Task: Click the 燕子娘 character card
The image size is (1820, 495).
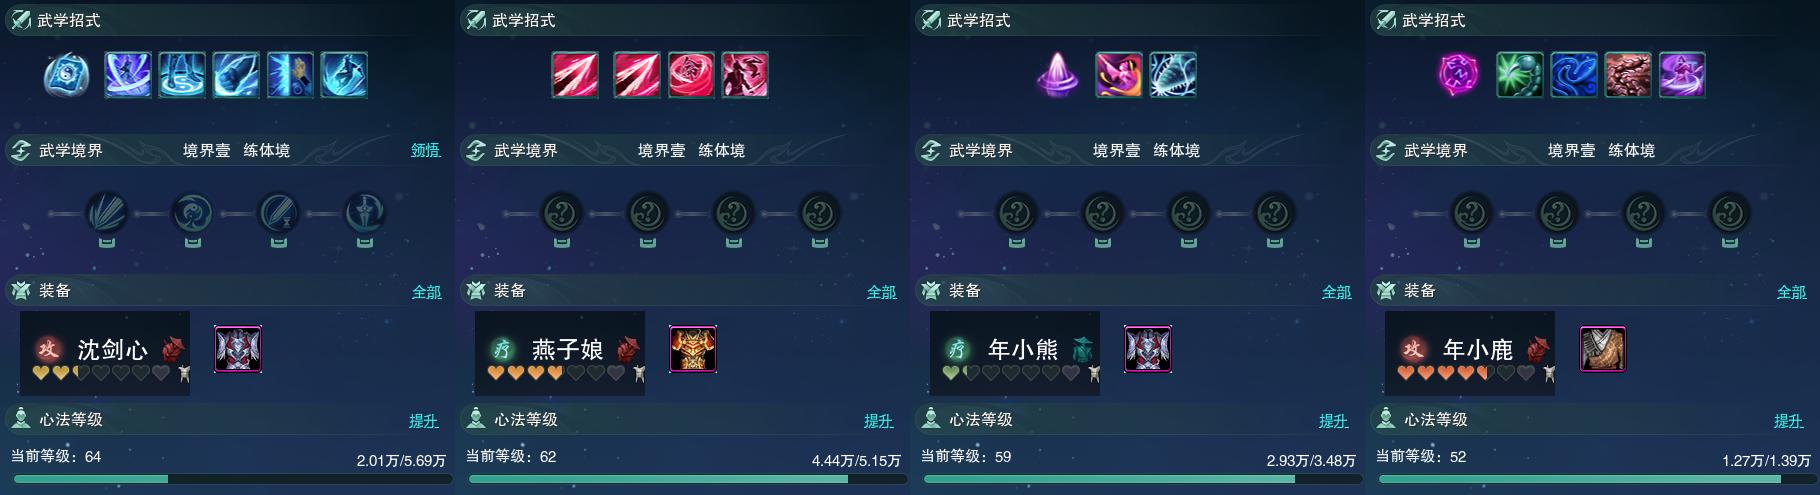Action: tap(560, 353)
